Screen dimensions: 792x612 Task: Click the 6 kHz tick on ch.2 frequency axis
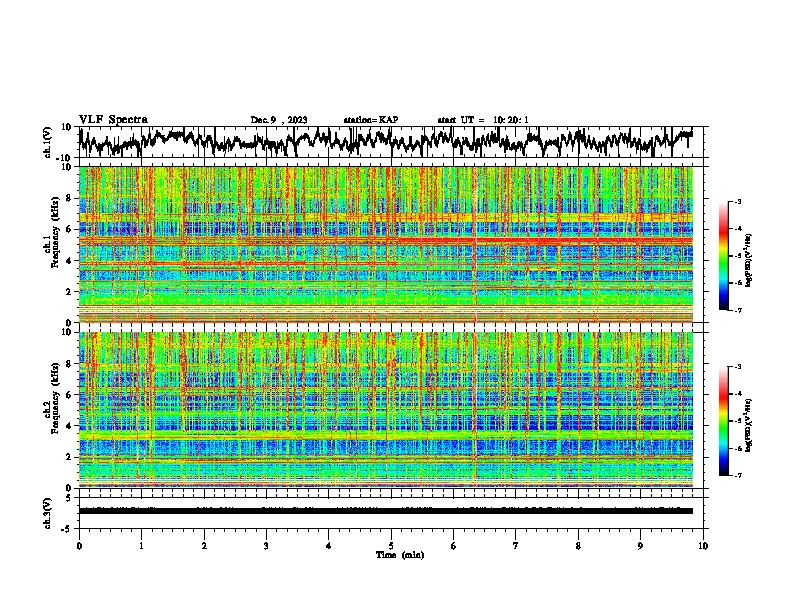(70, 395)
